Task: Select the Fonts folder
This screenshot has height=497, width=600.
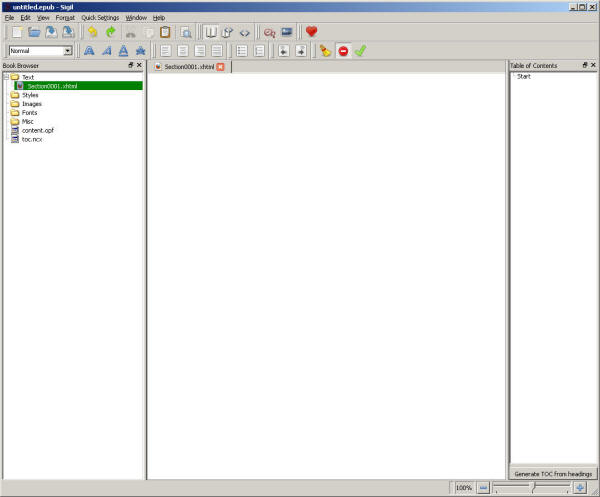Action: 29,112
